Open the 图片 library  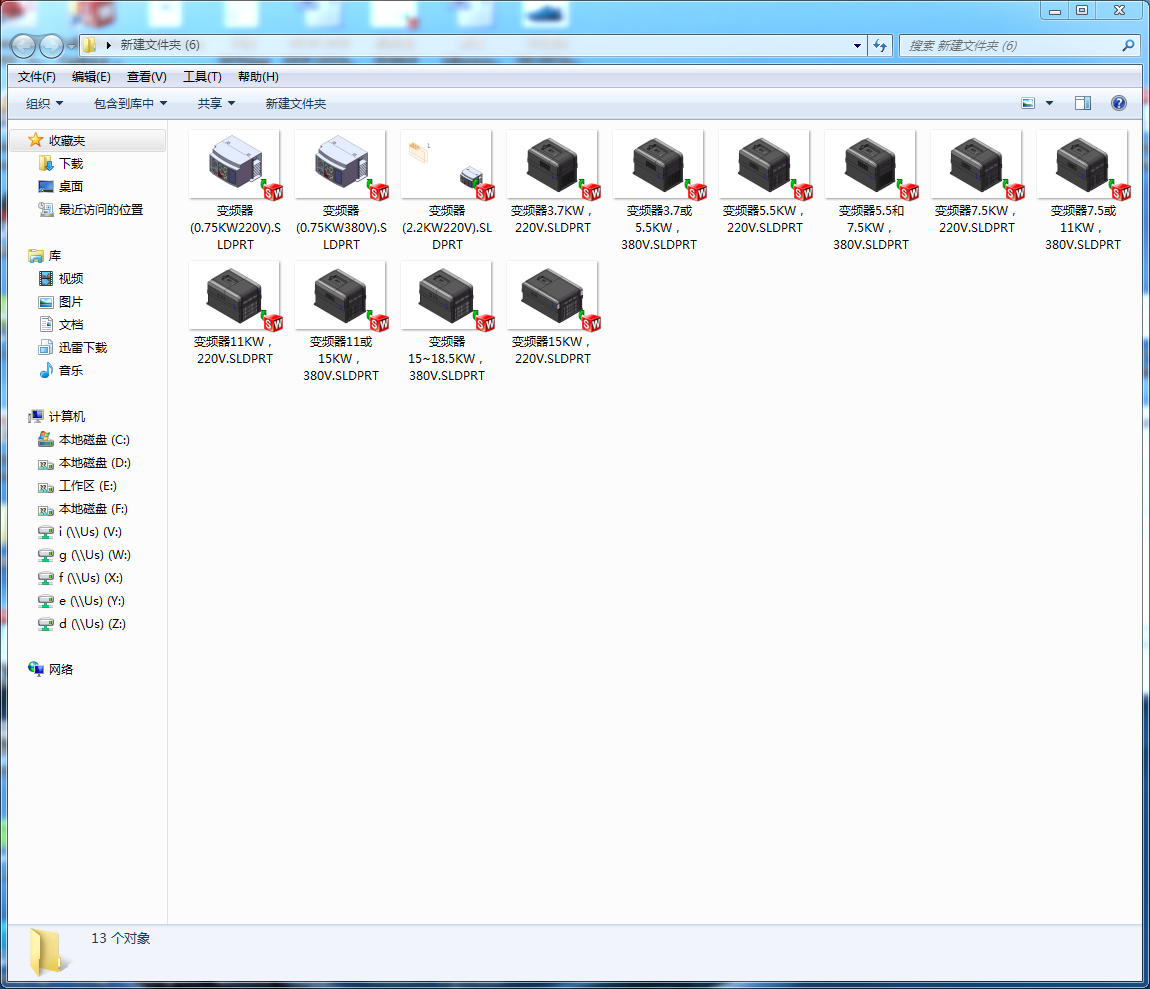[71, 302]
